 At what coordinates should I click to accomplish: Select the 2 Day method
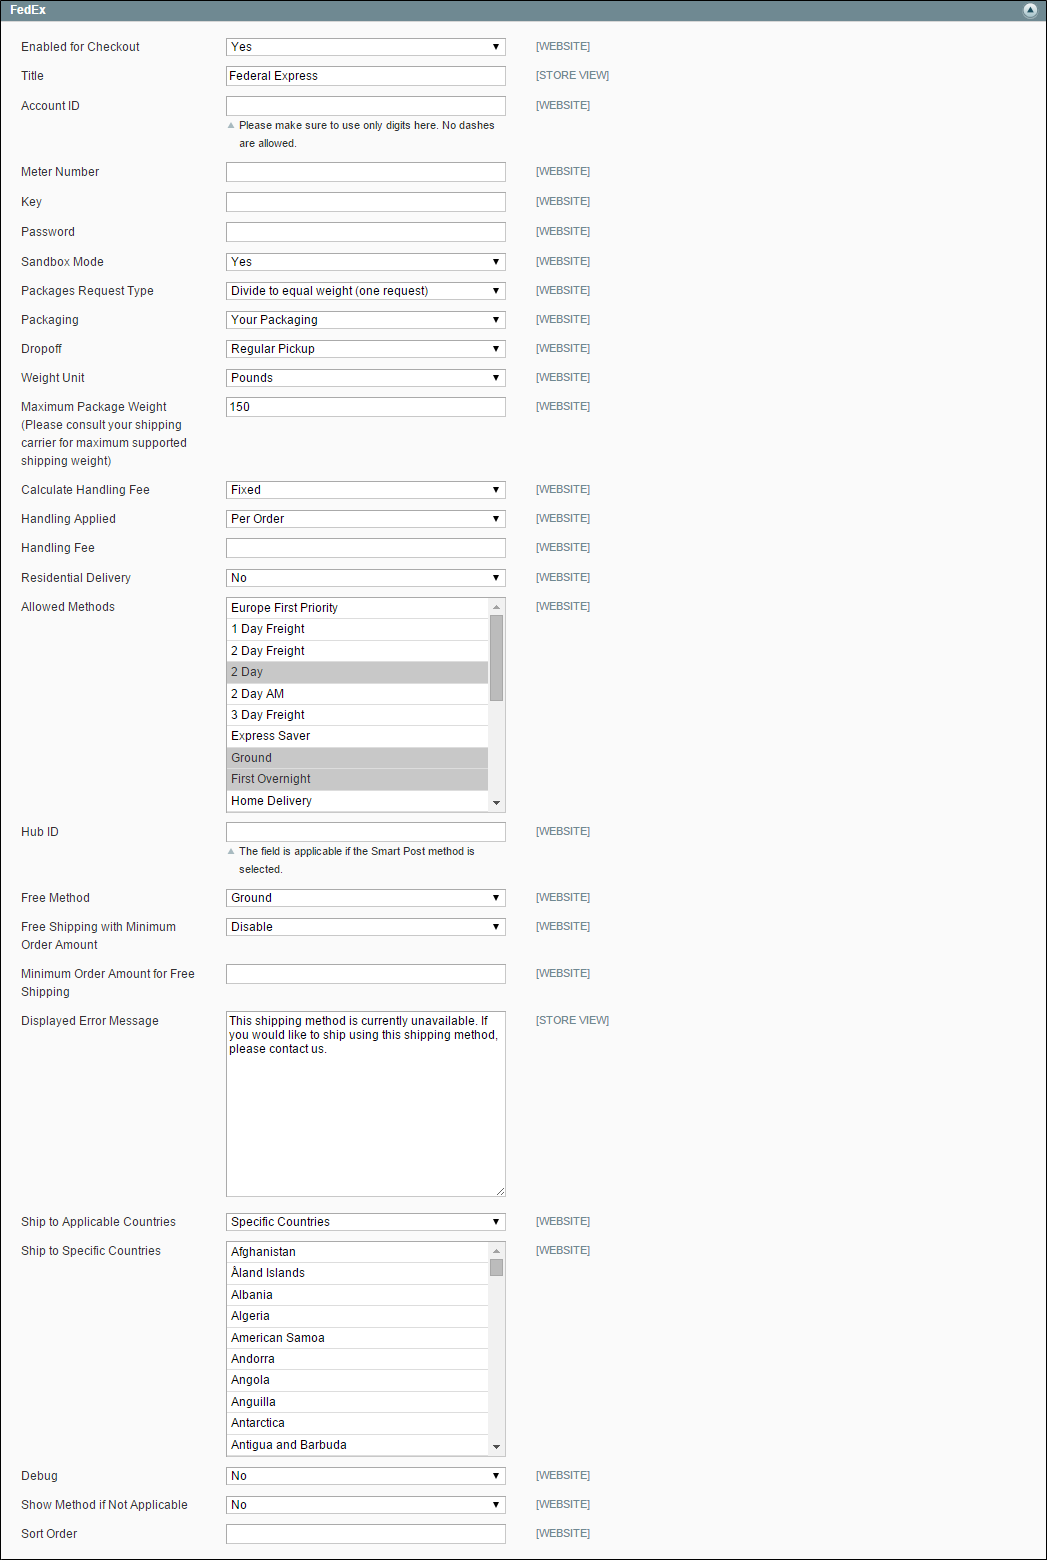(x=357, y=672)
